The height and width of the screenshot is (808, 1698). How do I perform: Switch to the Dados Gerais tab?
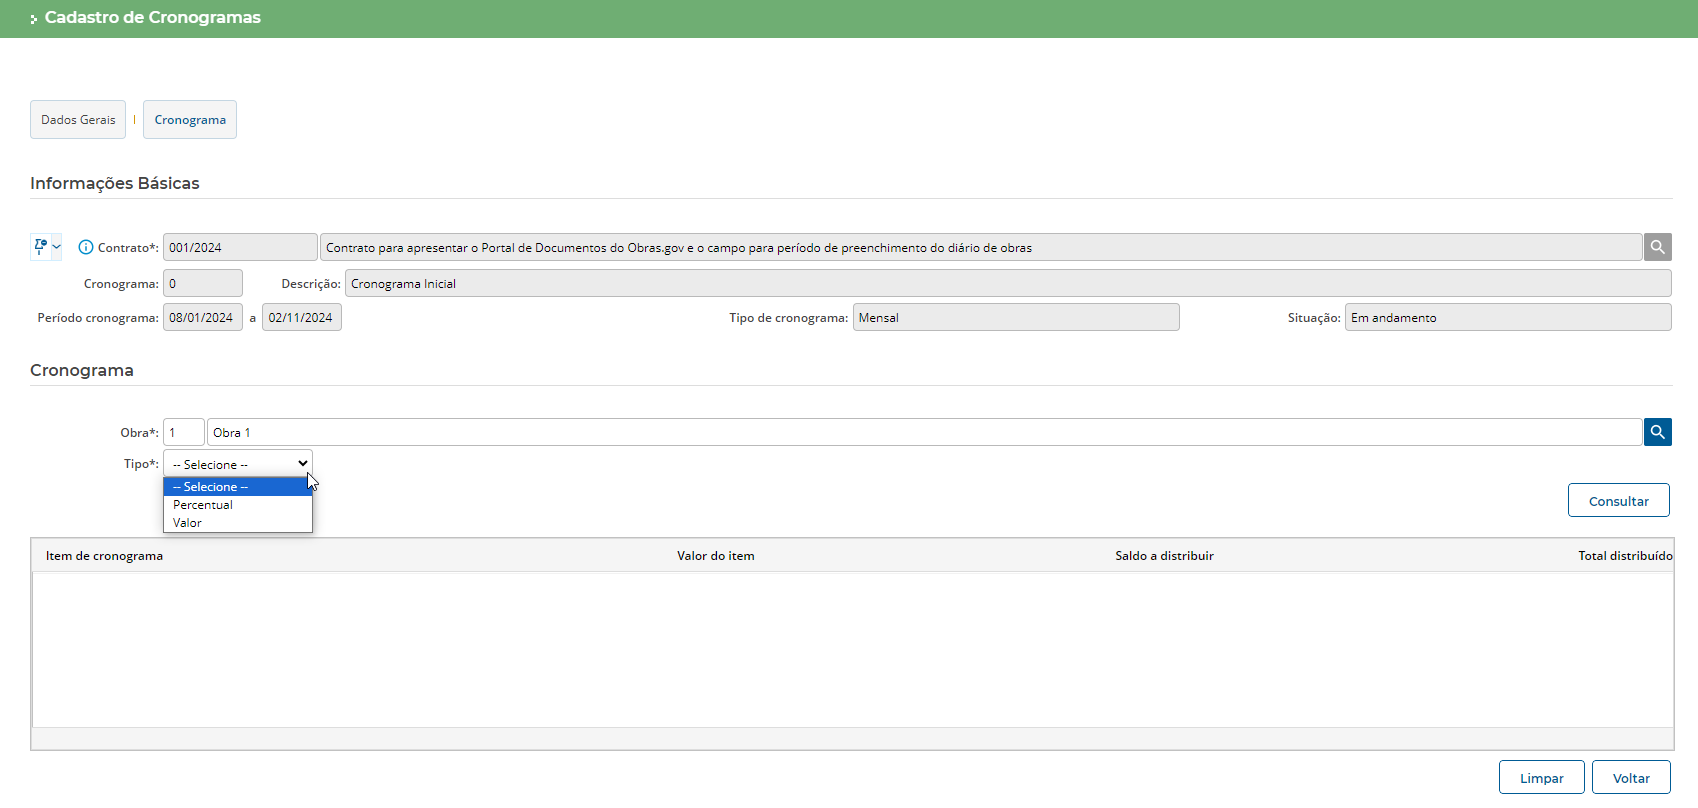pyautogui.click(x=78, y=120)
